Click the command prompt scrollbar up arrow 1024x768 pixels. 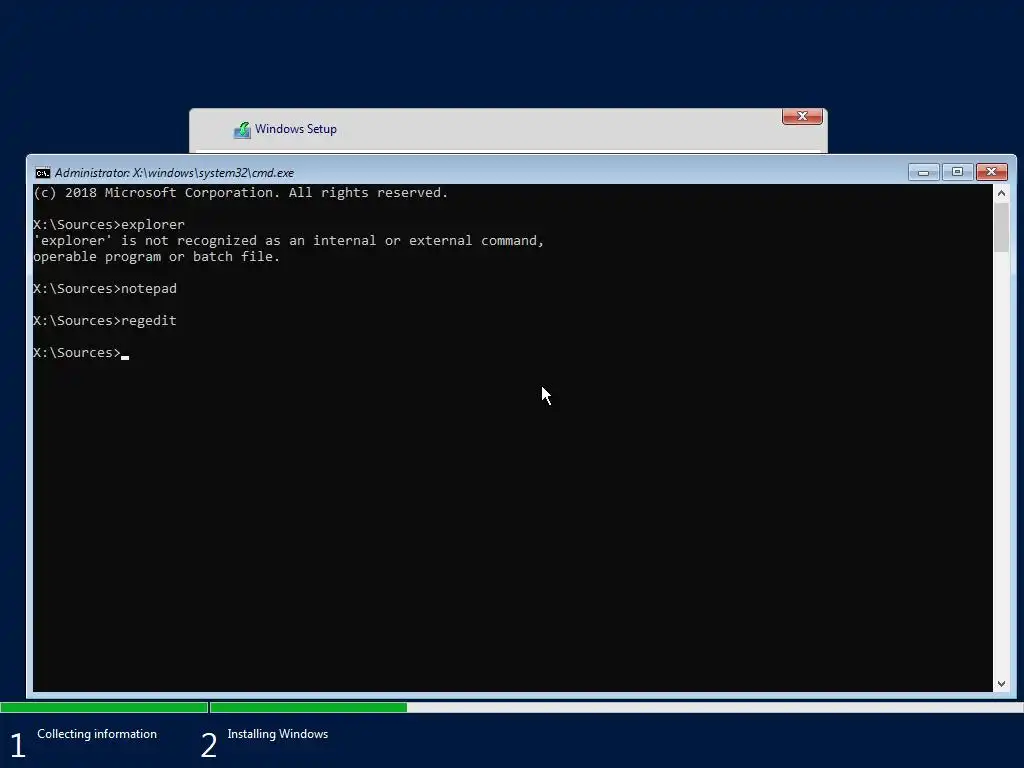(1001, 193)
